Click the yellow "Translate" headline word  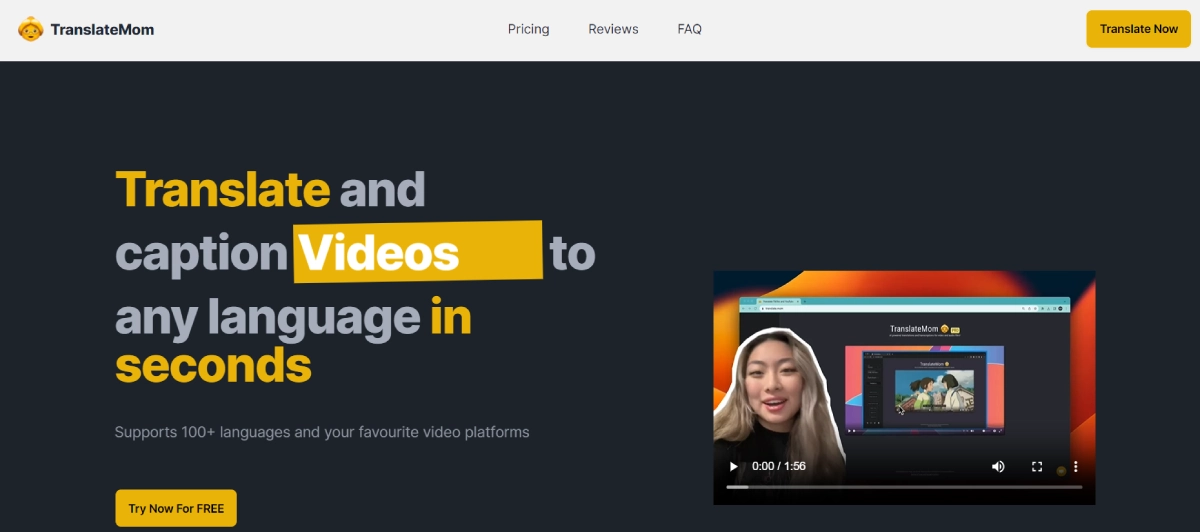pos(222,189)
